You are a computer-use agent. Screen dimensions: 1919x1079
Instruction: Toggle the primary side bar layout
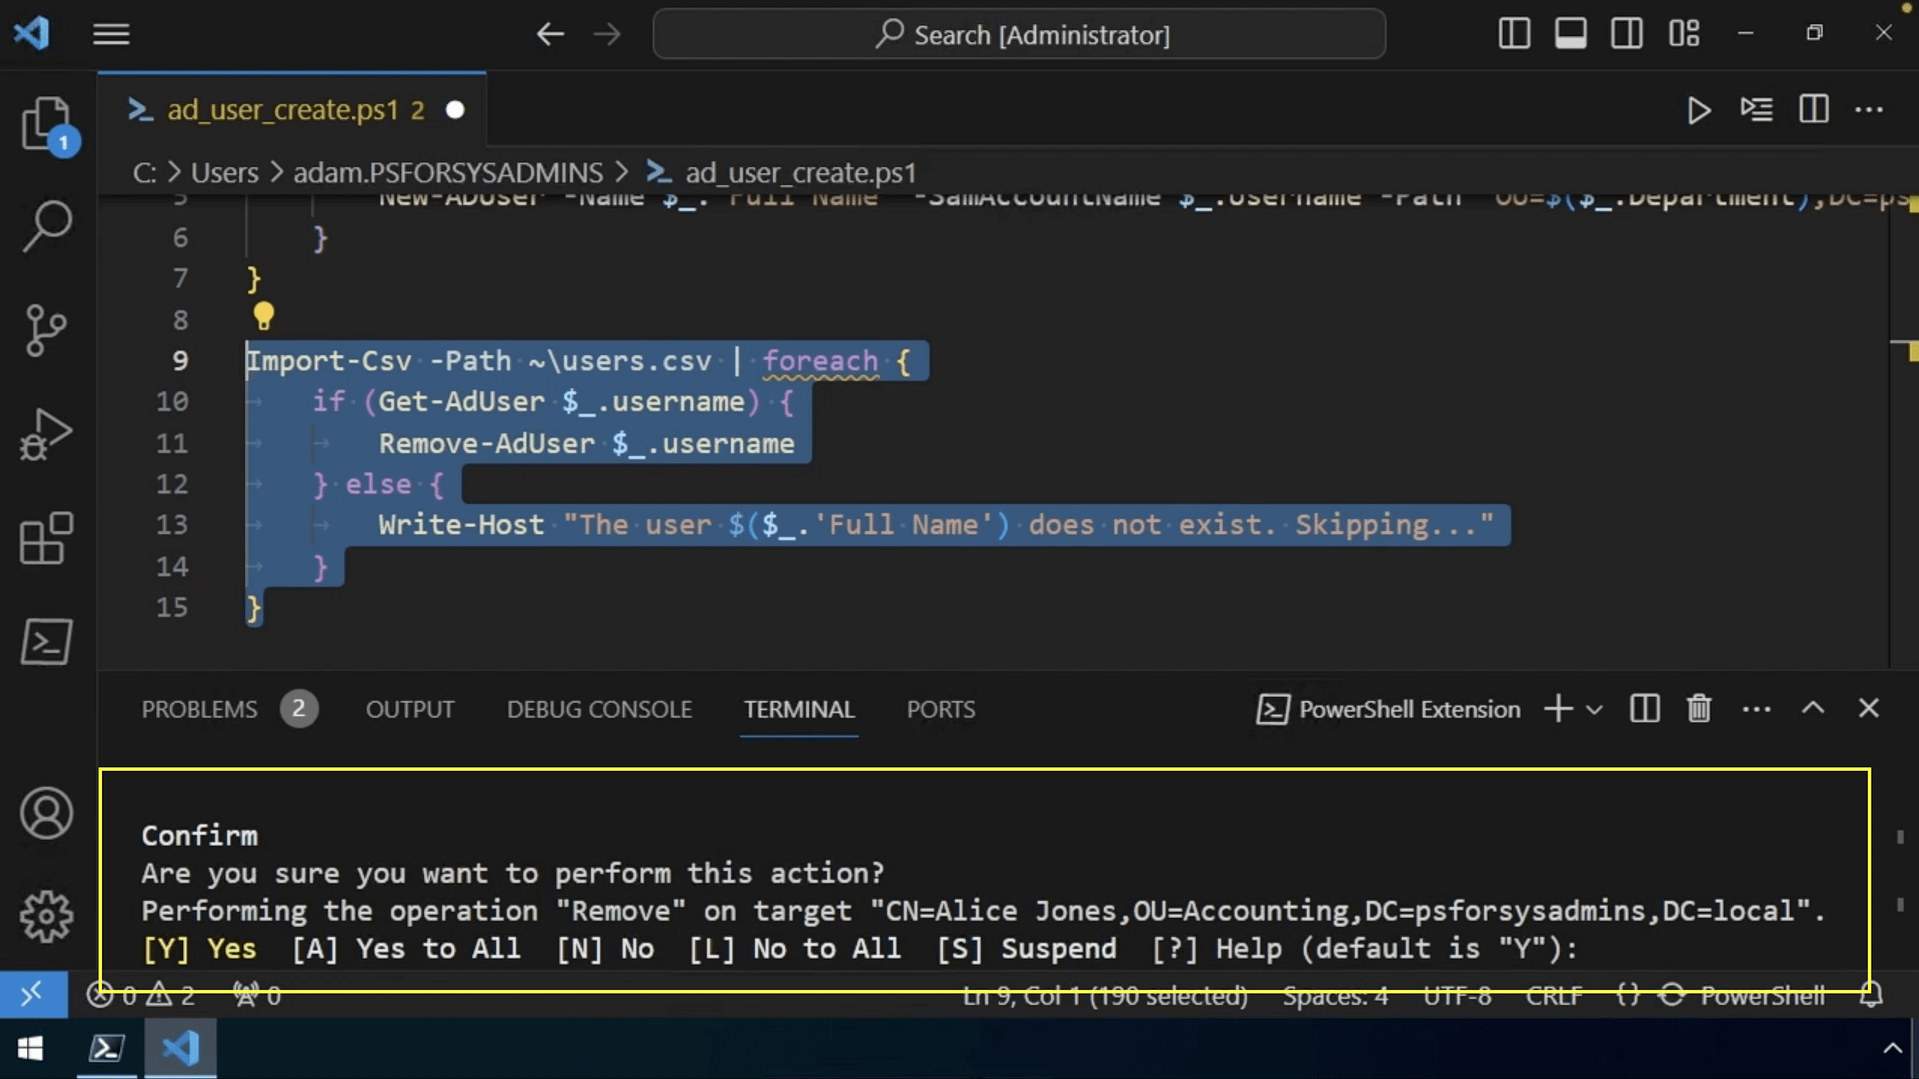tap(1514, 34)
